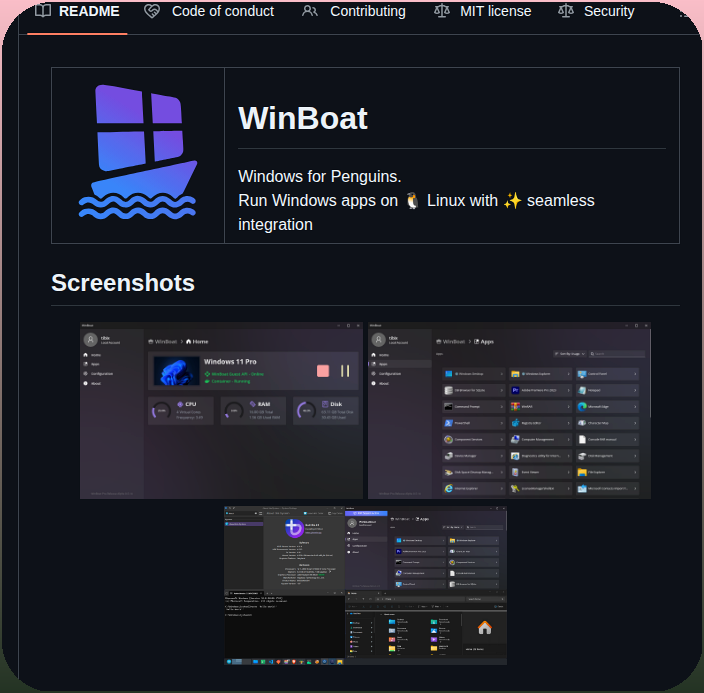The height and width of the screenshot is (693, 704).
Task: Open the WinBoat Apps list screenshot
Action: [x=509, y=411]
